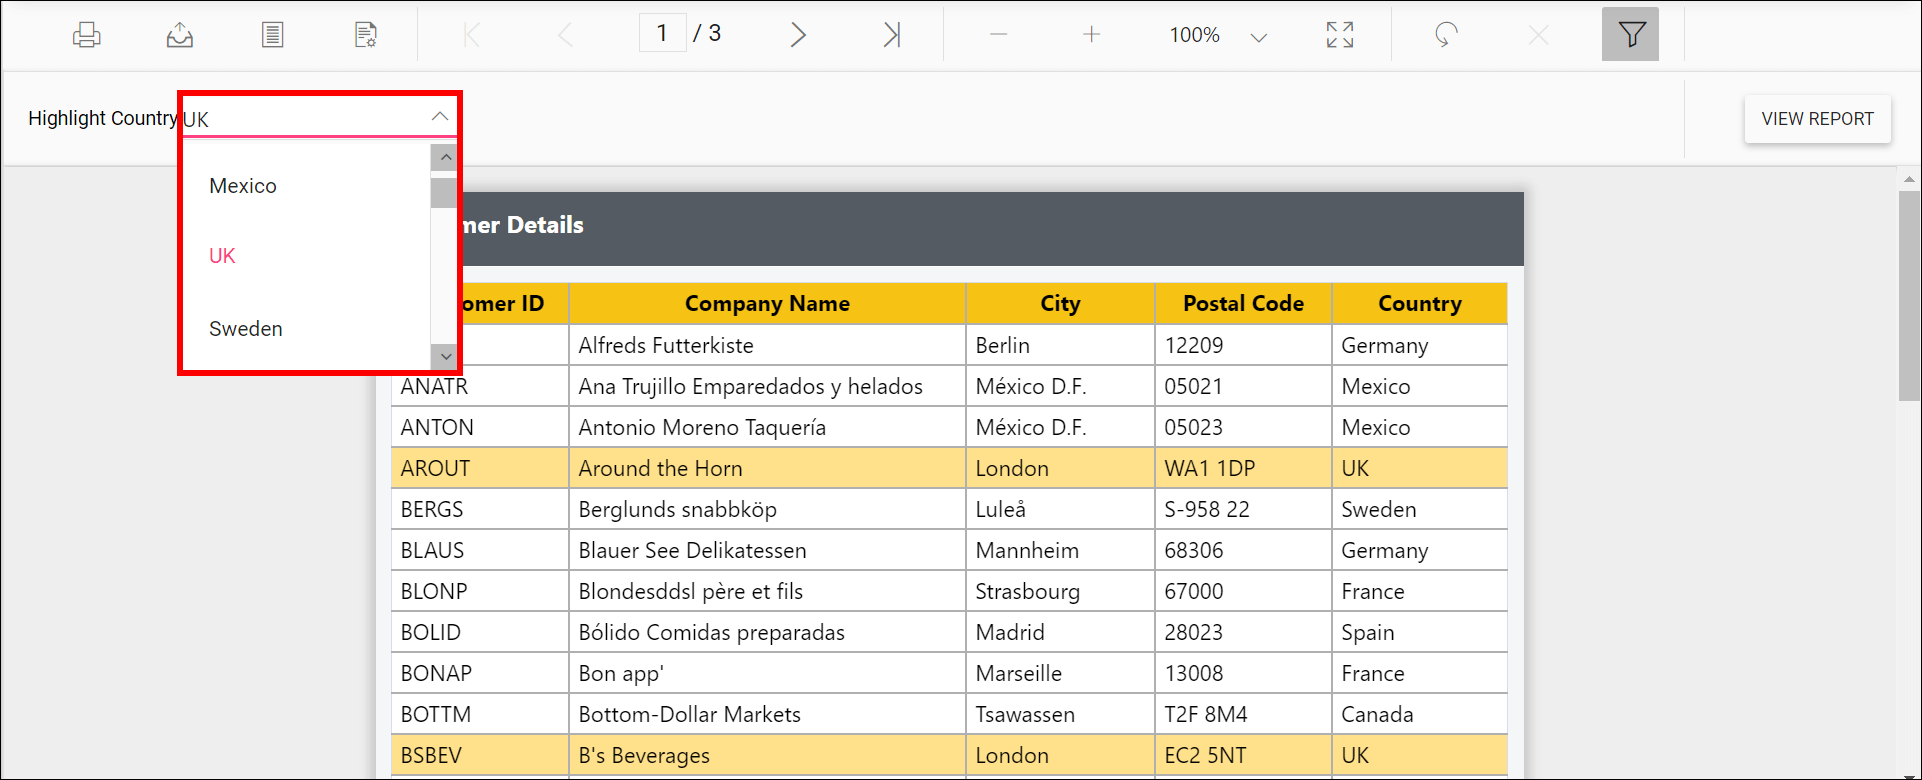Click the current page number field
This screenshot has height=780, width=1922.
[662, 33]
